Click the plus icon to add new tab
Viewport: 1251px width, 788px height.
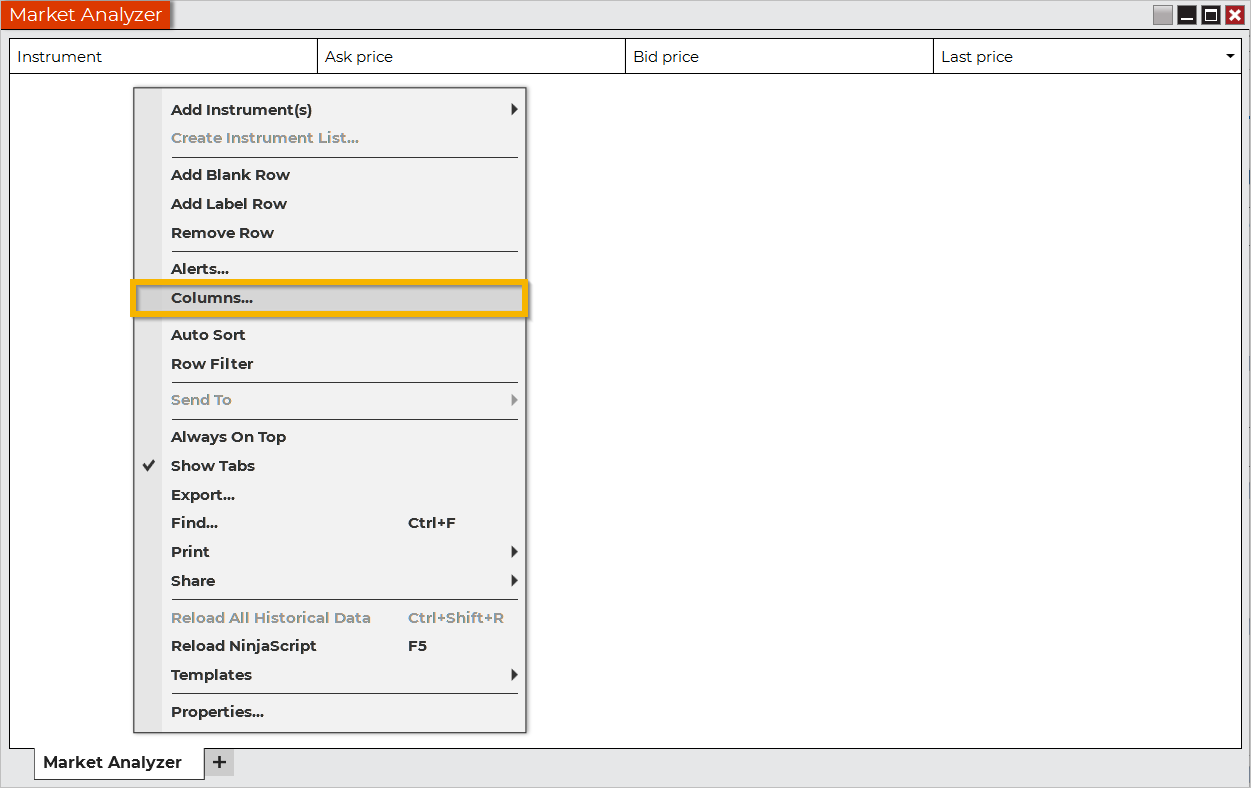(219, 763)
